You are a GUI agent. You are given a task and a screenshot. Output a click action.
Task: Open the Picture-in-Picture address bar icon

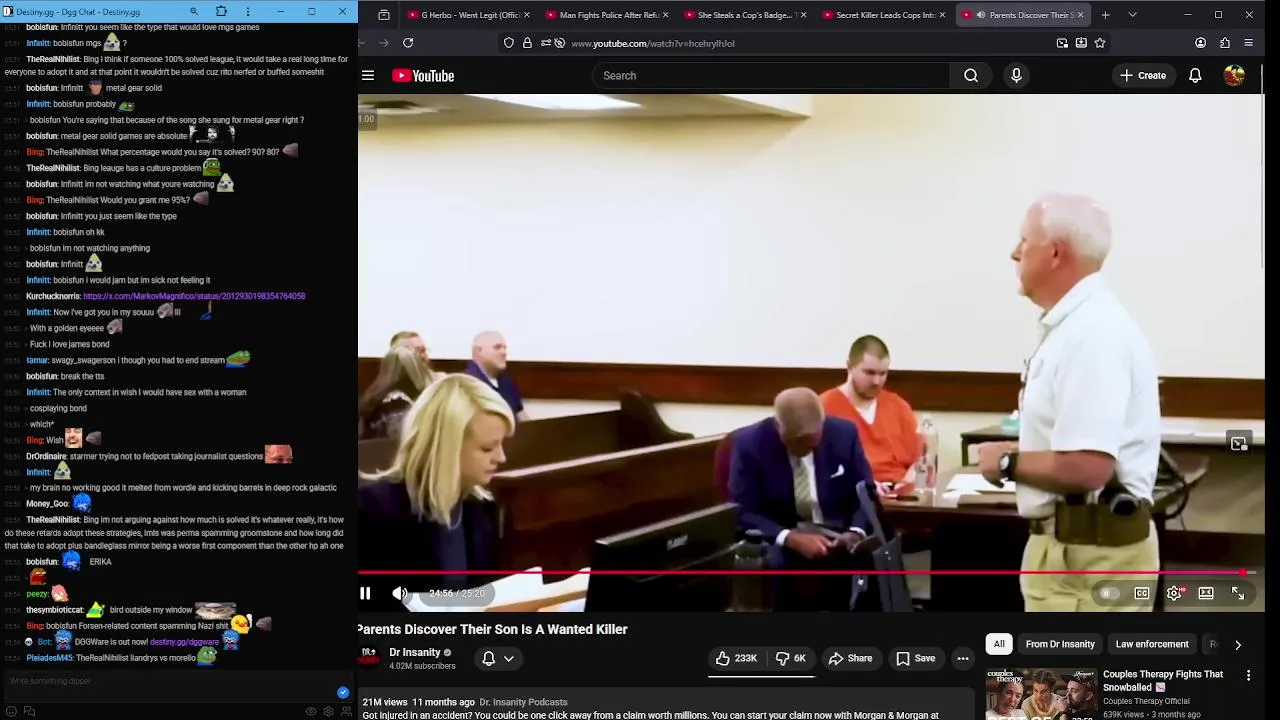click(1062, 43)
